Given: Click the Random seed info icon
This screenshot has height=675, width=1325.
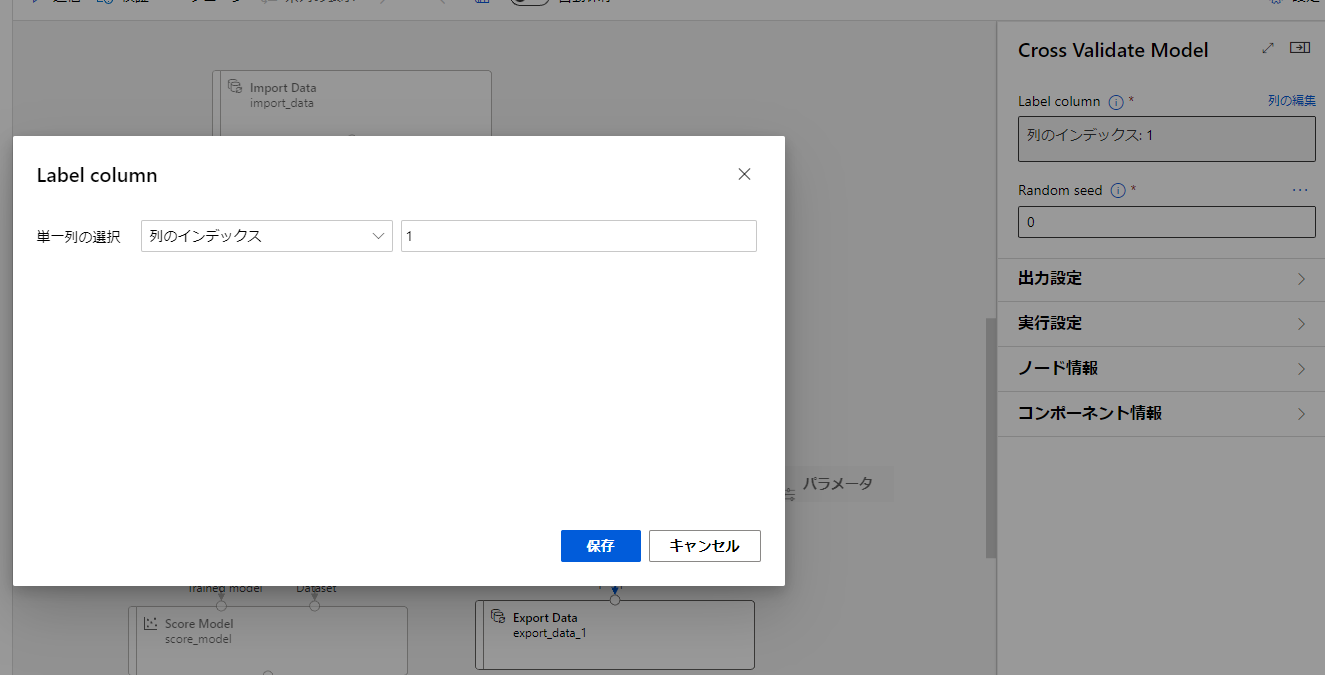Looking at the screenshot, I should pos(1119,191).
